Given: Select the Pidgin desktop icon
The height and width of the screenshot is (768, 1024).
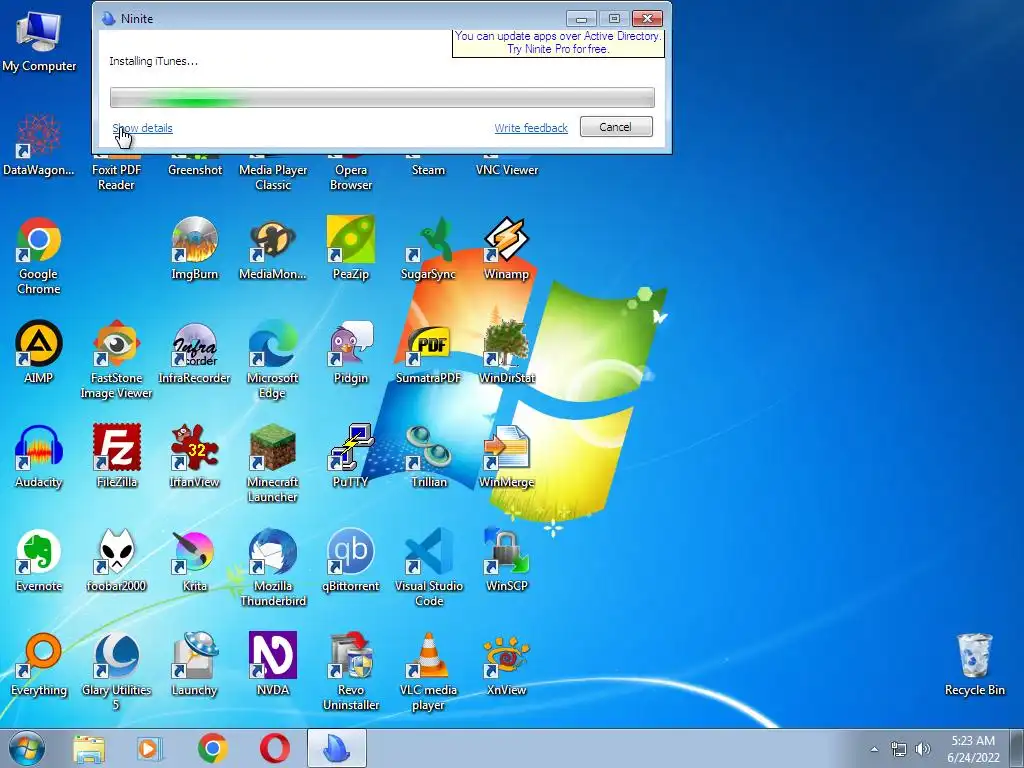Looking at the screenshot, I should coord(351,352).
